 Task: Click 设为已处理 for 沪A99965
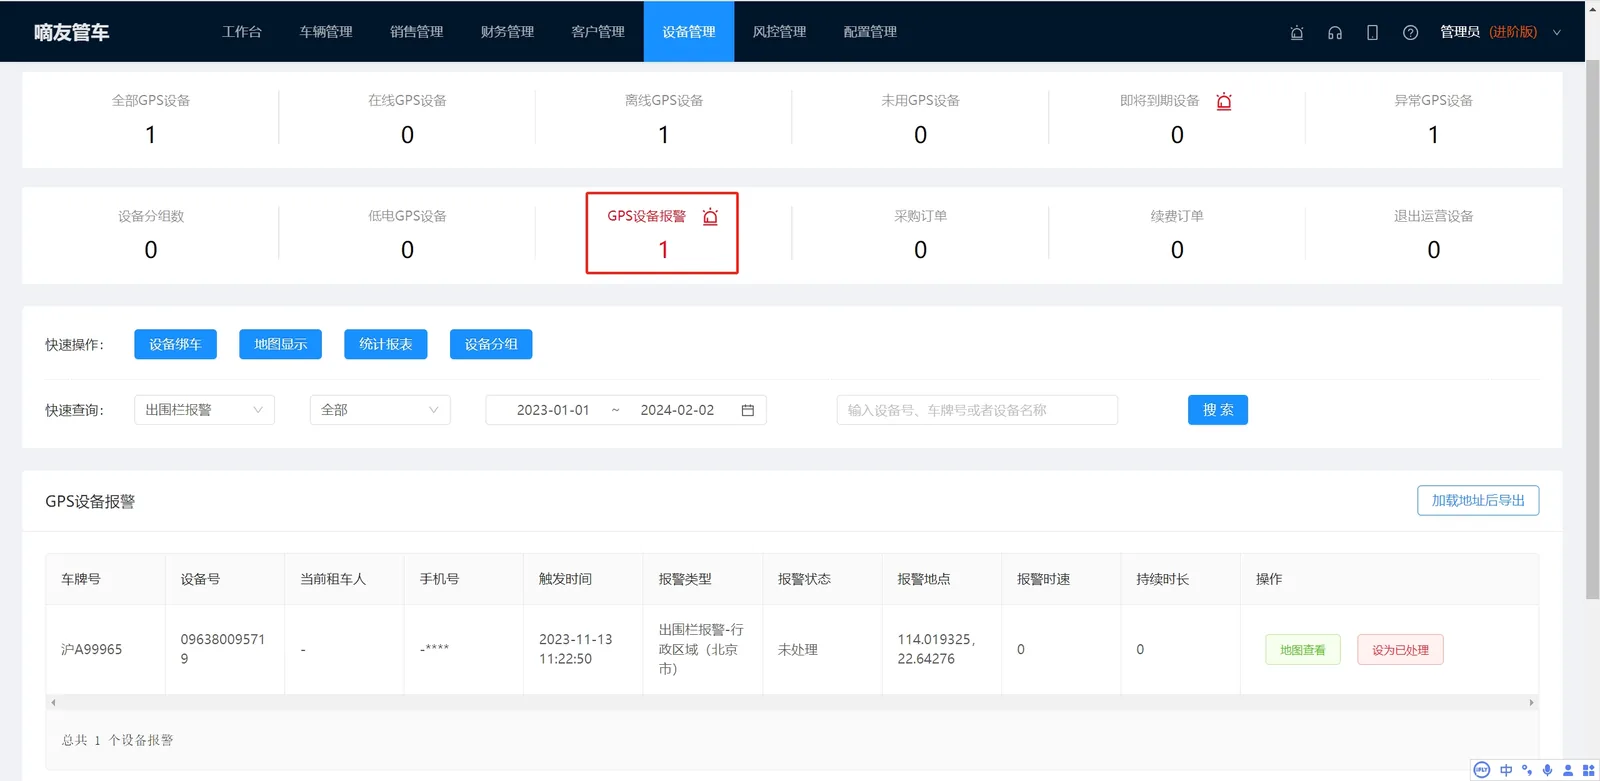(x=1400, y=650)
